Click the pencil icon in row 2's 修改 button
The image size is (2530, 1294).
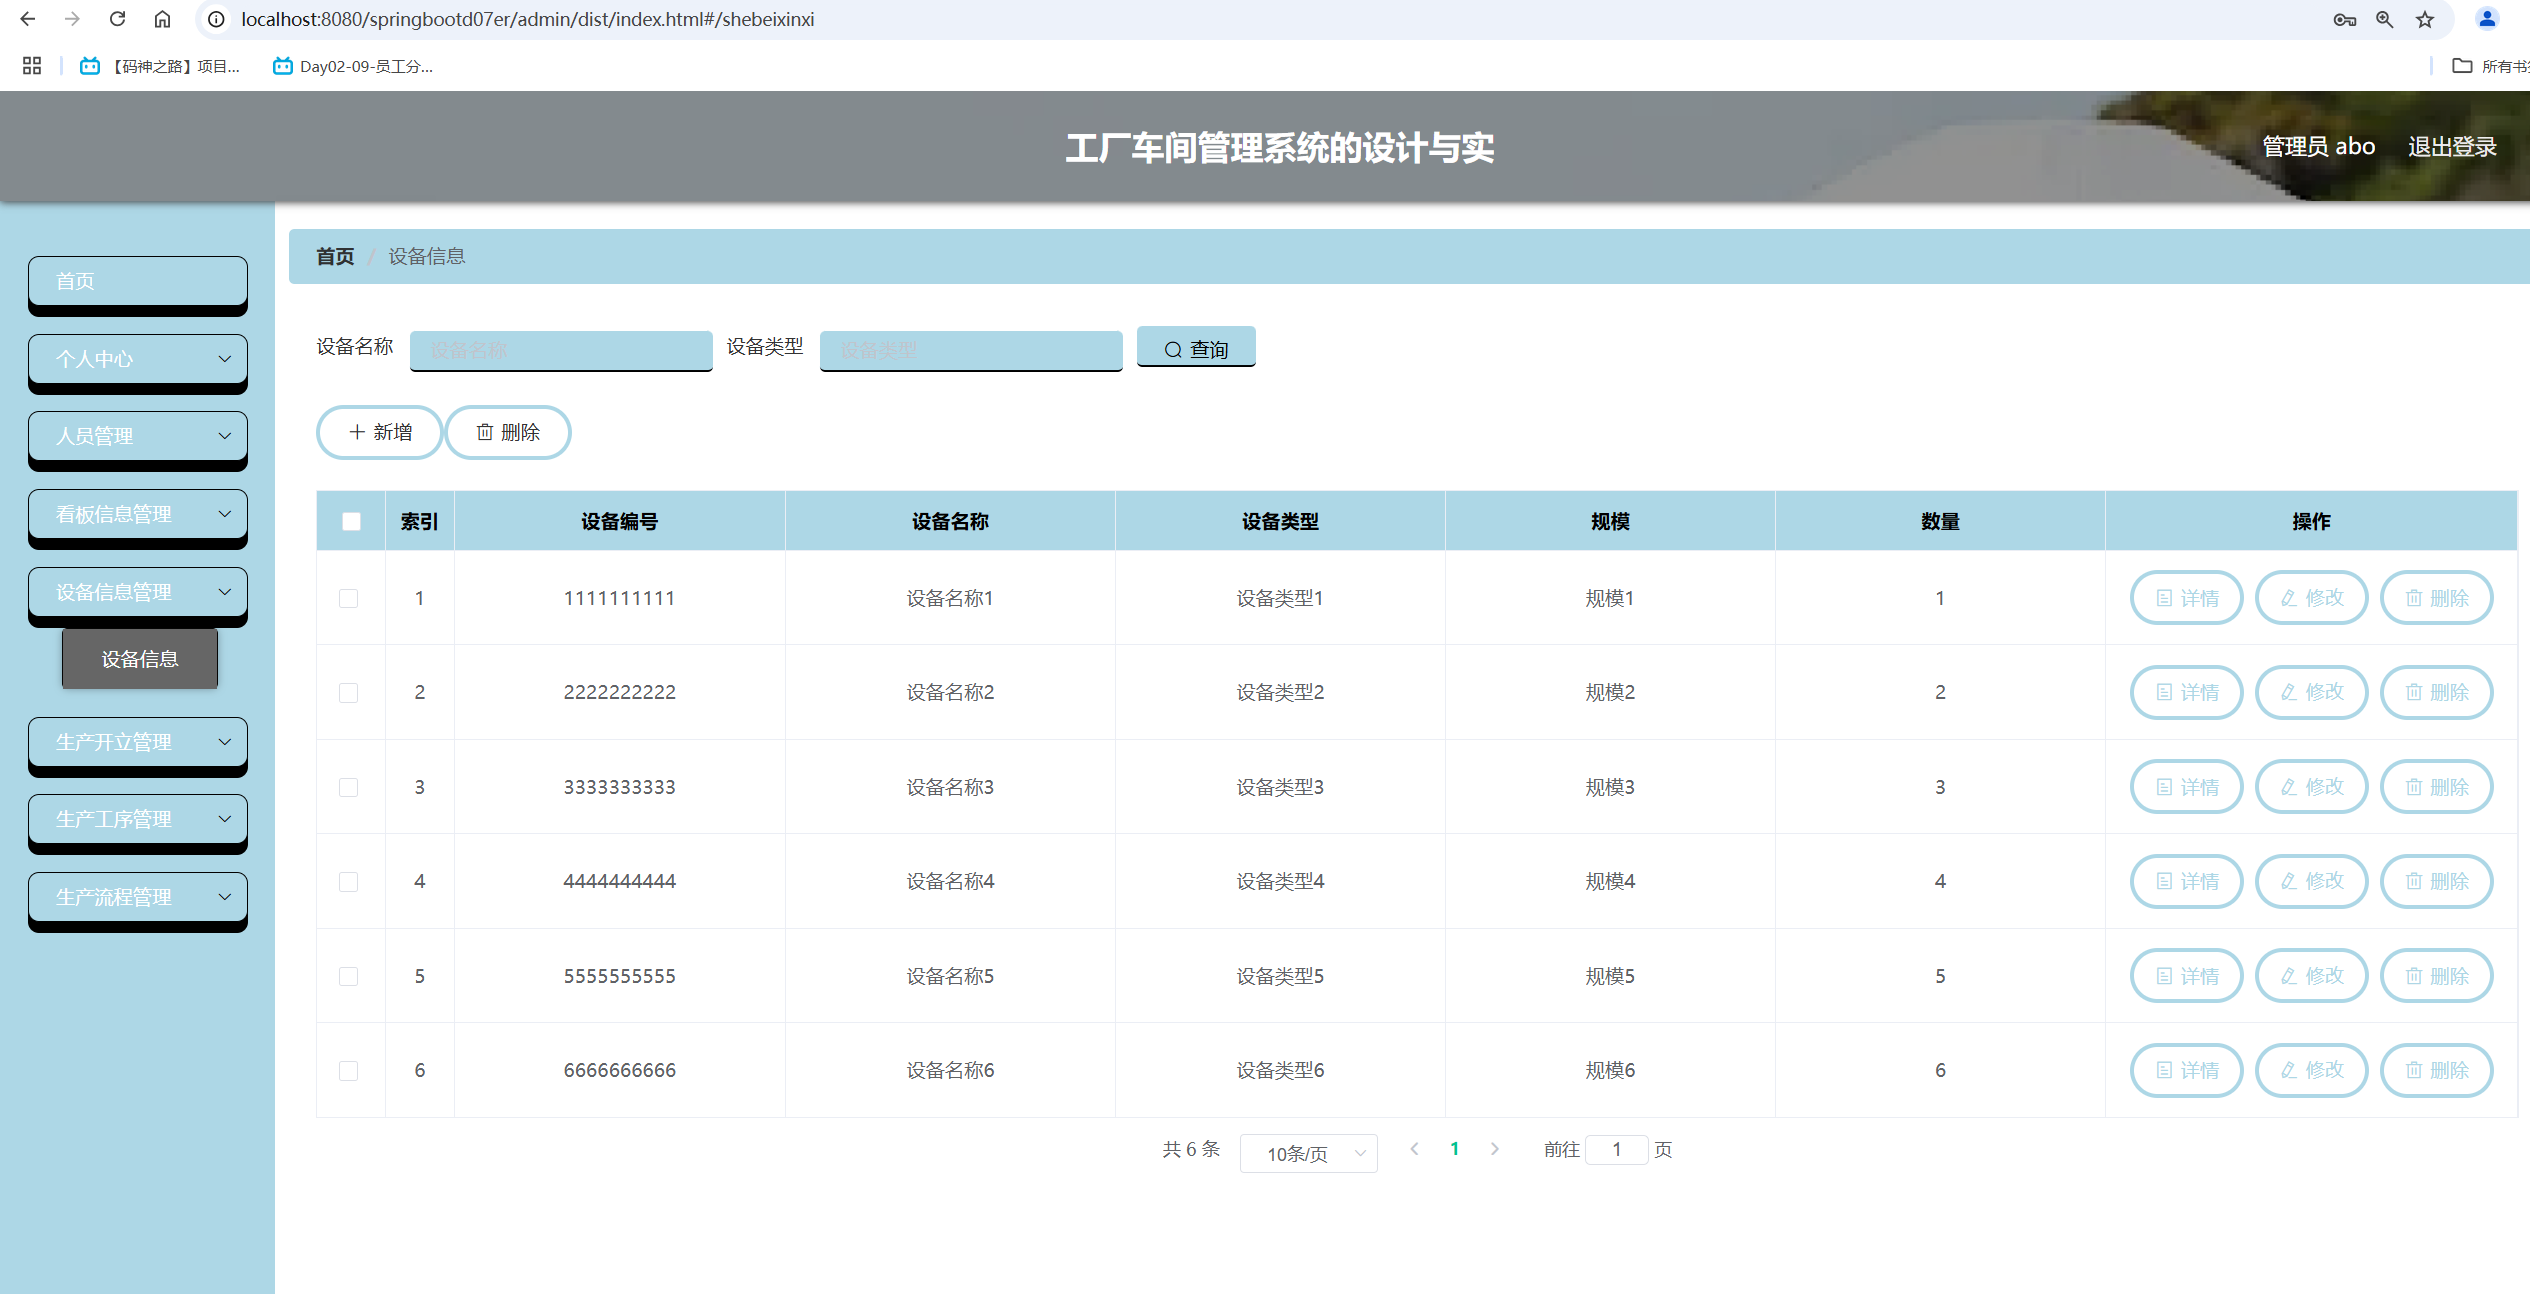(2288, 692)
